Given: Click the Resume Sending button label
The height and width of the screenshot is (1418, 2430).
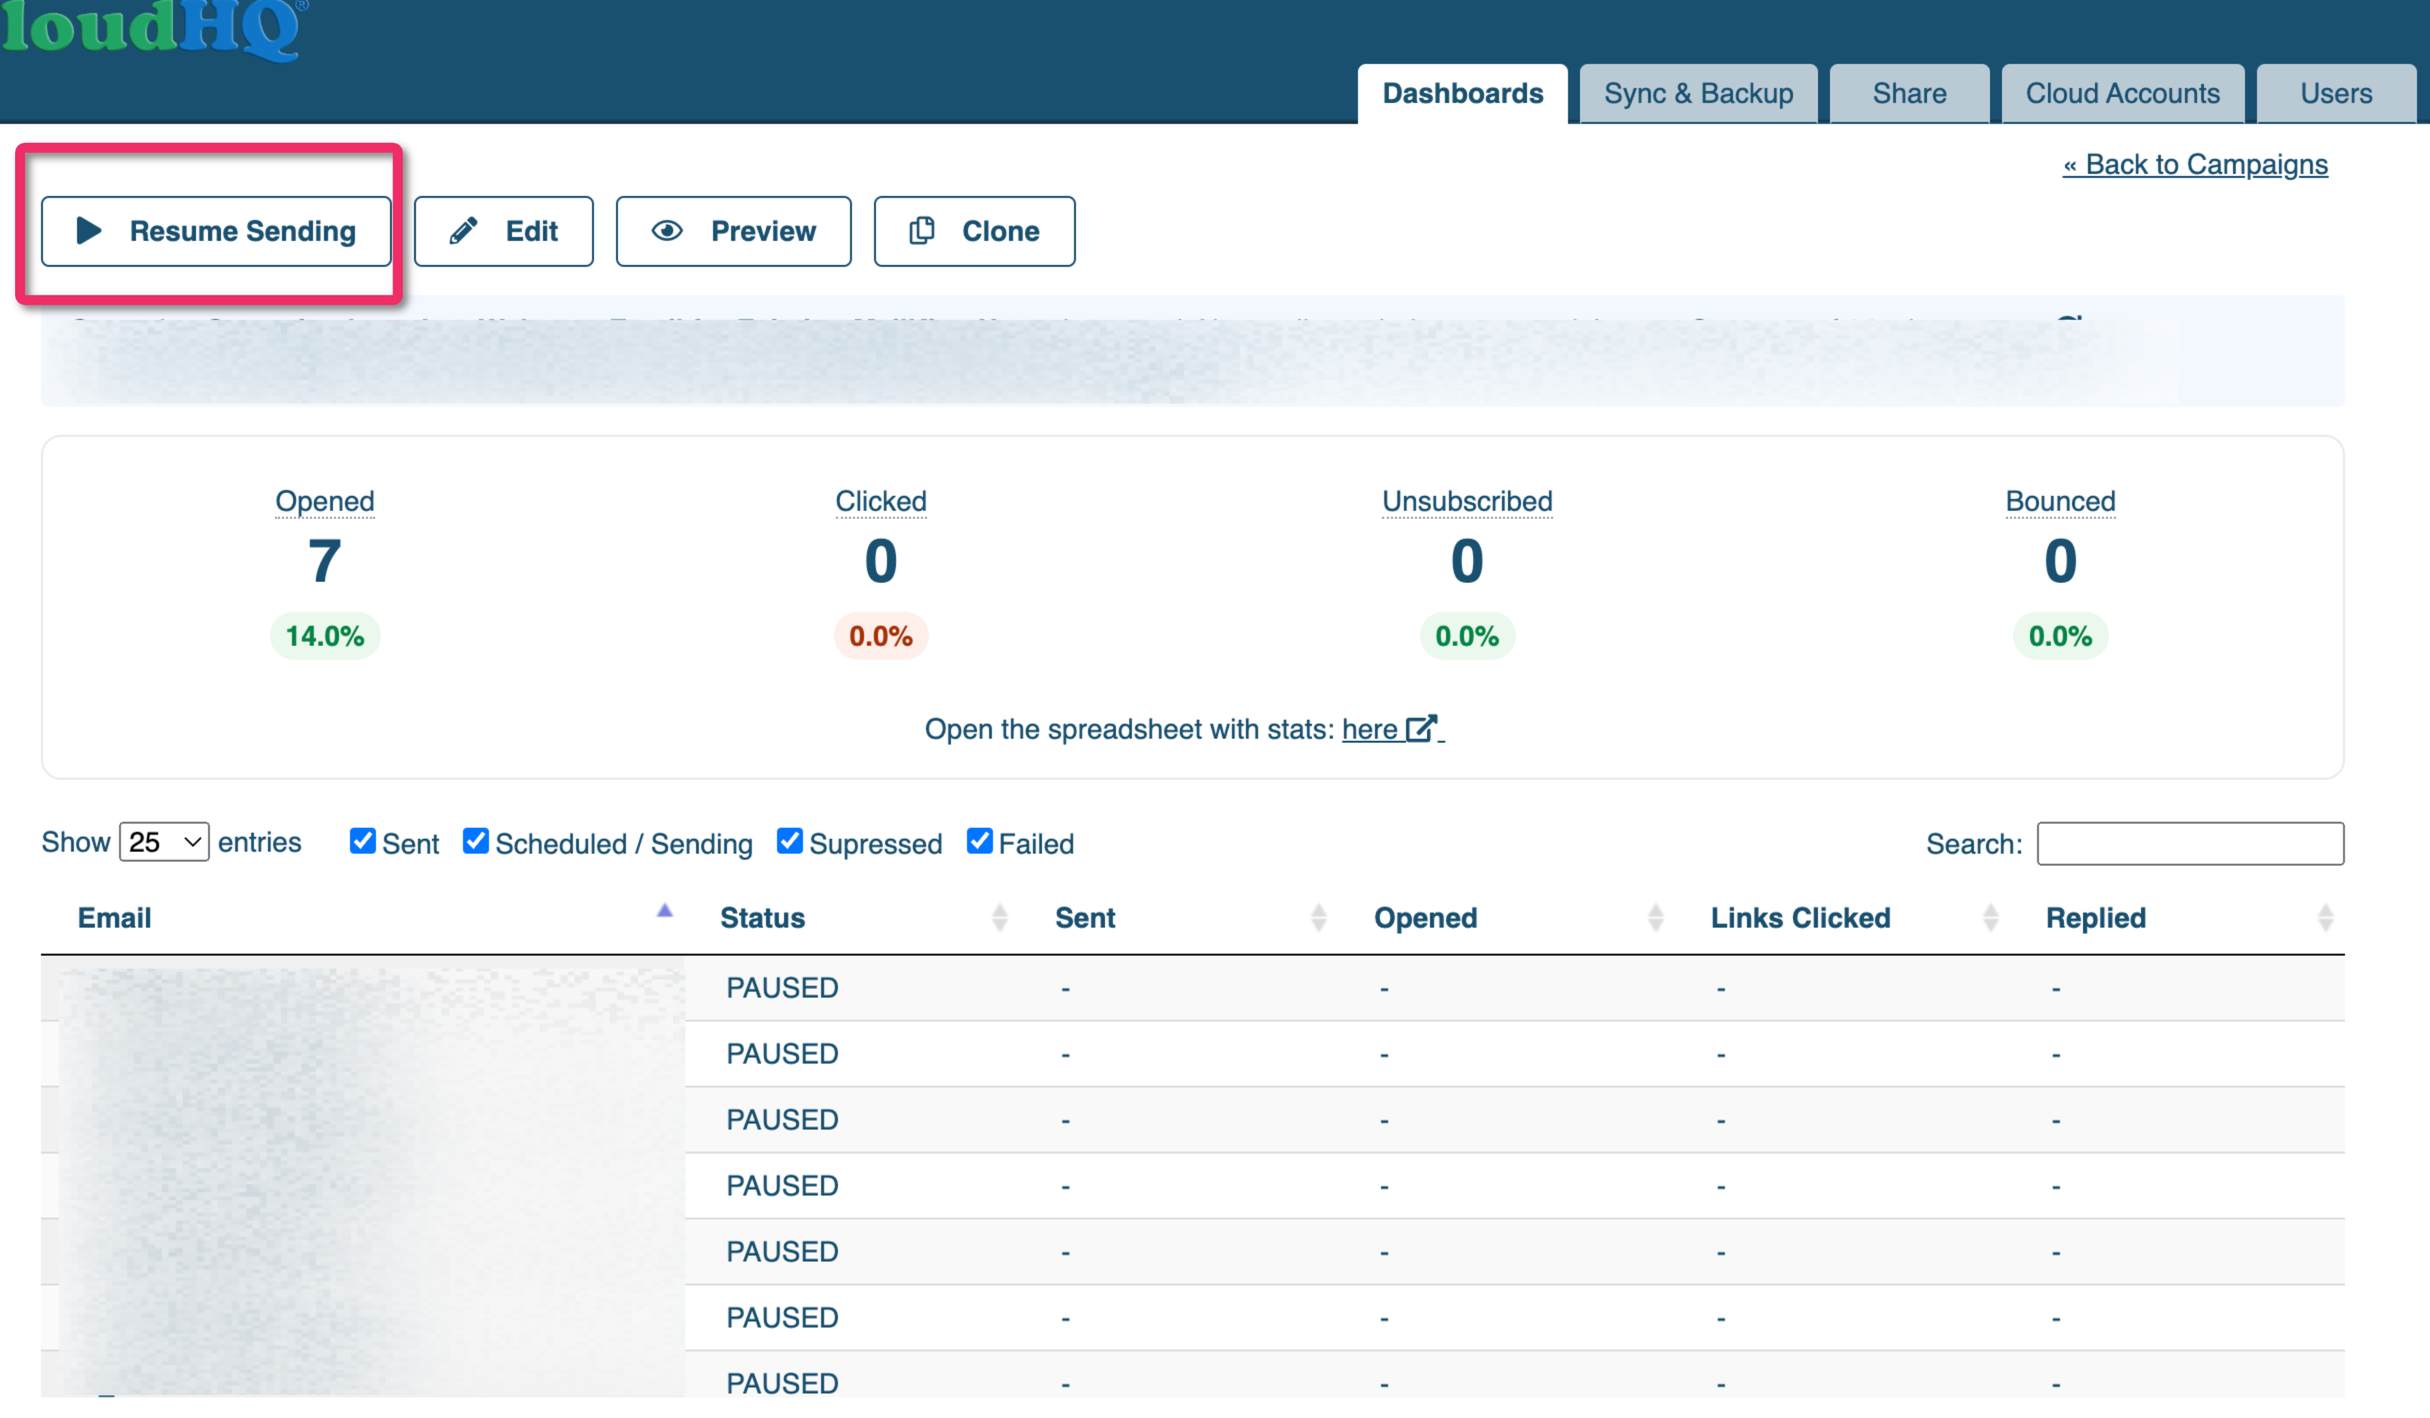Looking at the screenshot, I should click(x=243, y=231).
